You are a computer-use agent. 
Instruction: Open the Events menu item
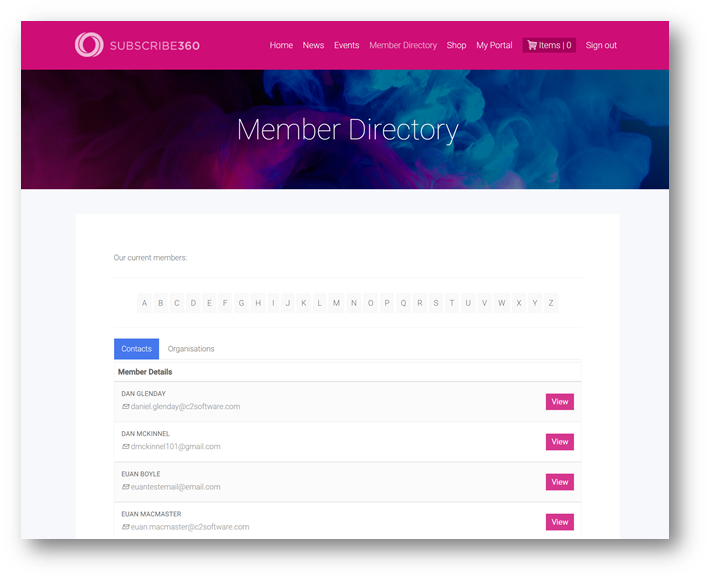coord(346,45)
